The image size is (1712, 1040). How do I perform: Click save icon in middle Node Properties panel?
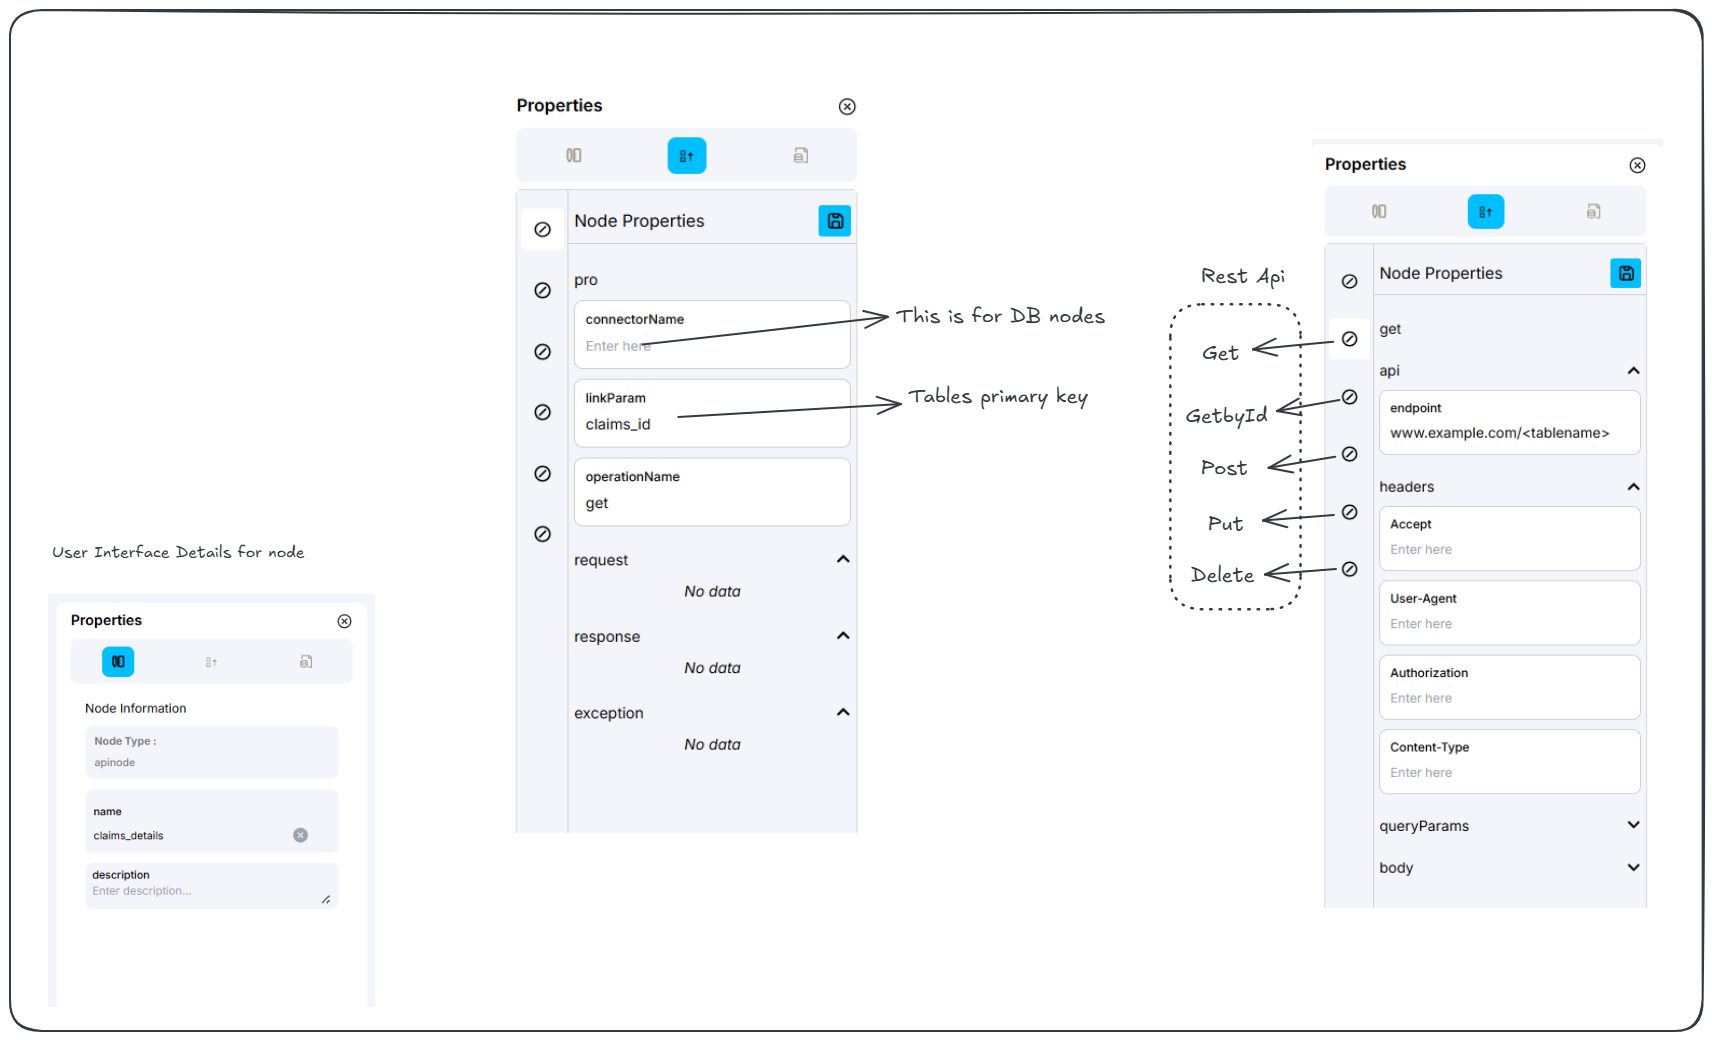click(x=834, y=221)
